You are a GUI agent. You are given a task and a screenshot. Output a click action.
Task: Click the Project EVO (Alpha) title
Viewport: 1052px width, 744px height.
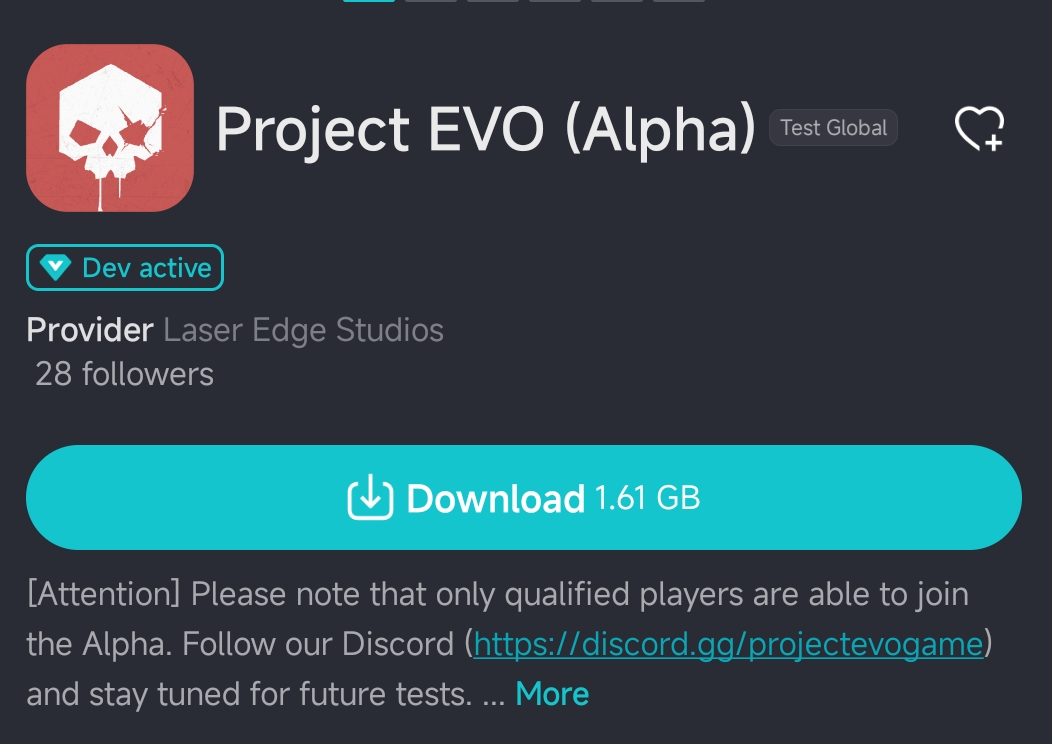click(485, 129)
